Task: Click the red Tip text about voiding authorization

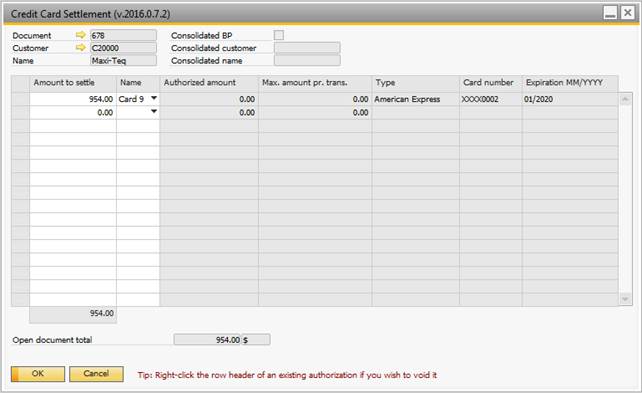Action: 287,375
